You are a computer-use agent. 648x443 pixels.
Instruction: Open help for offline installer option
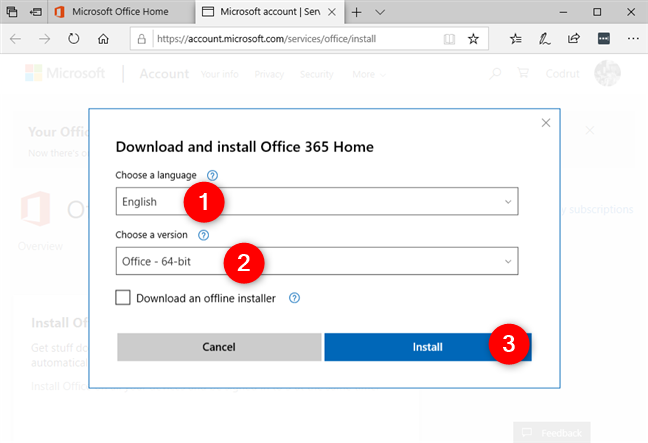click(294, 298)
